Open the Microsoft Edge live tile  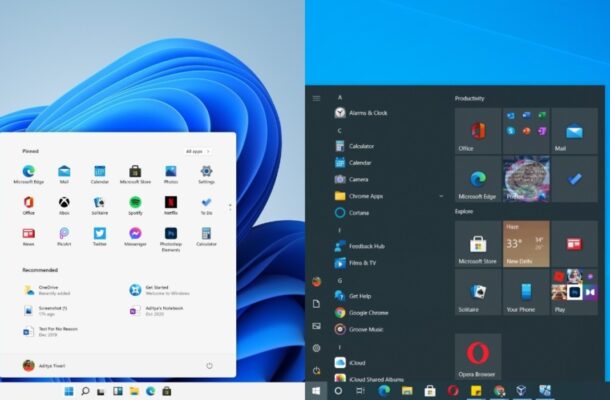478,179
